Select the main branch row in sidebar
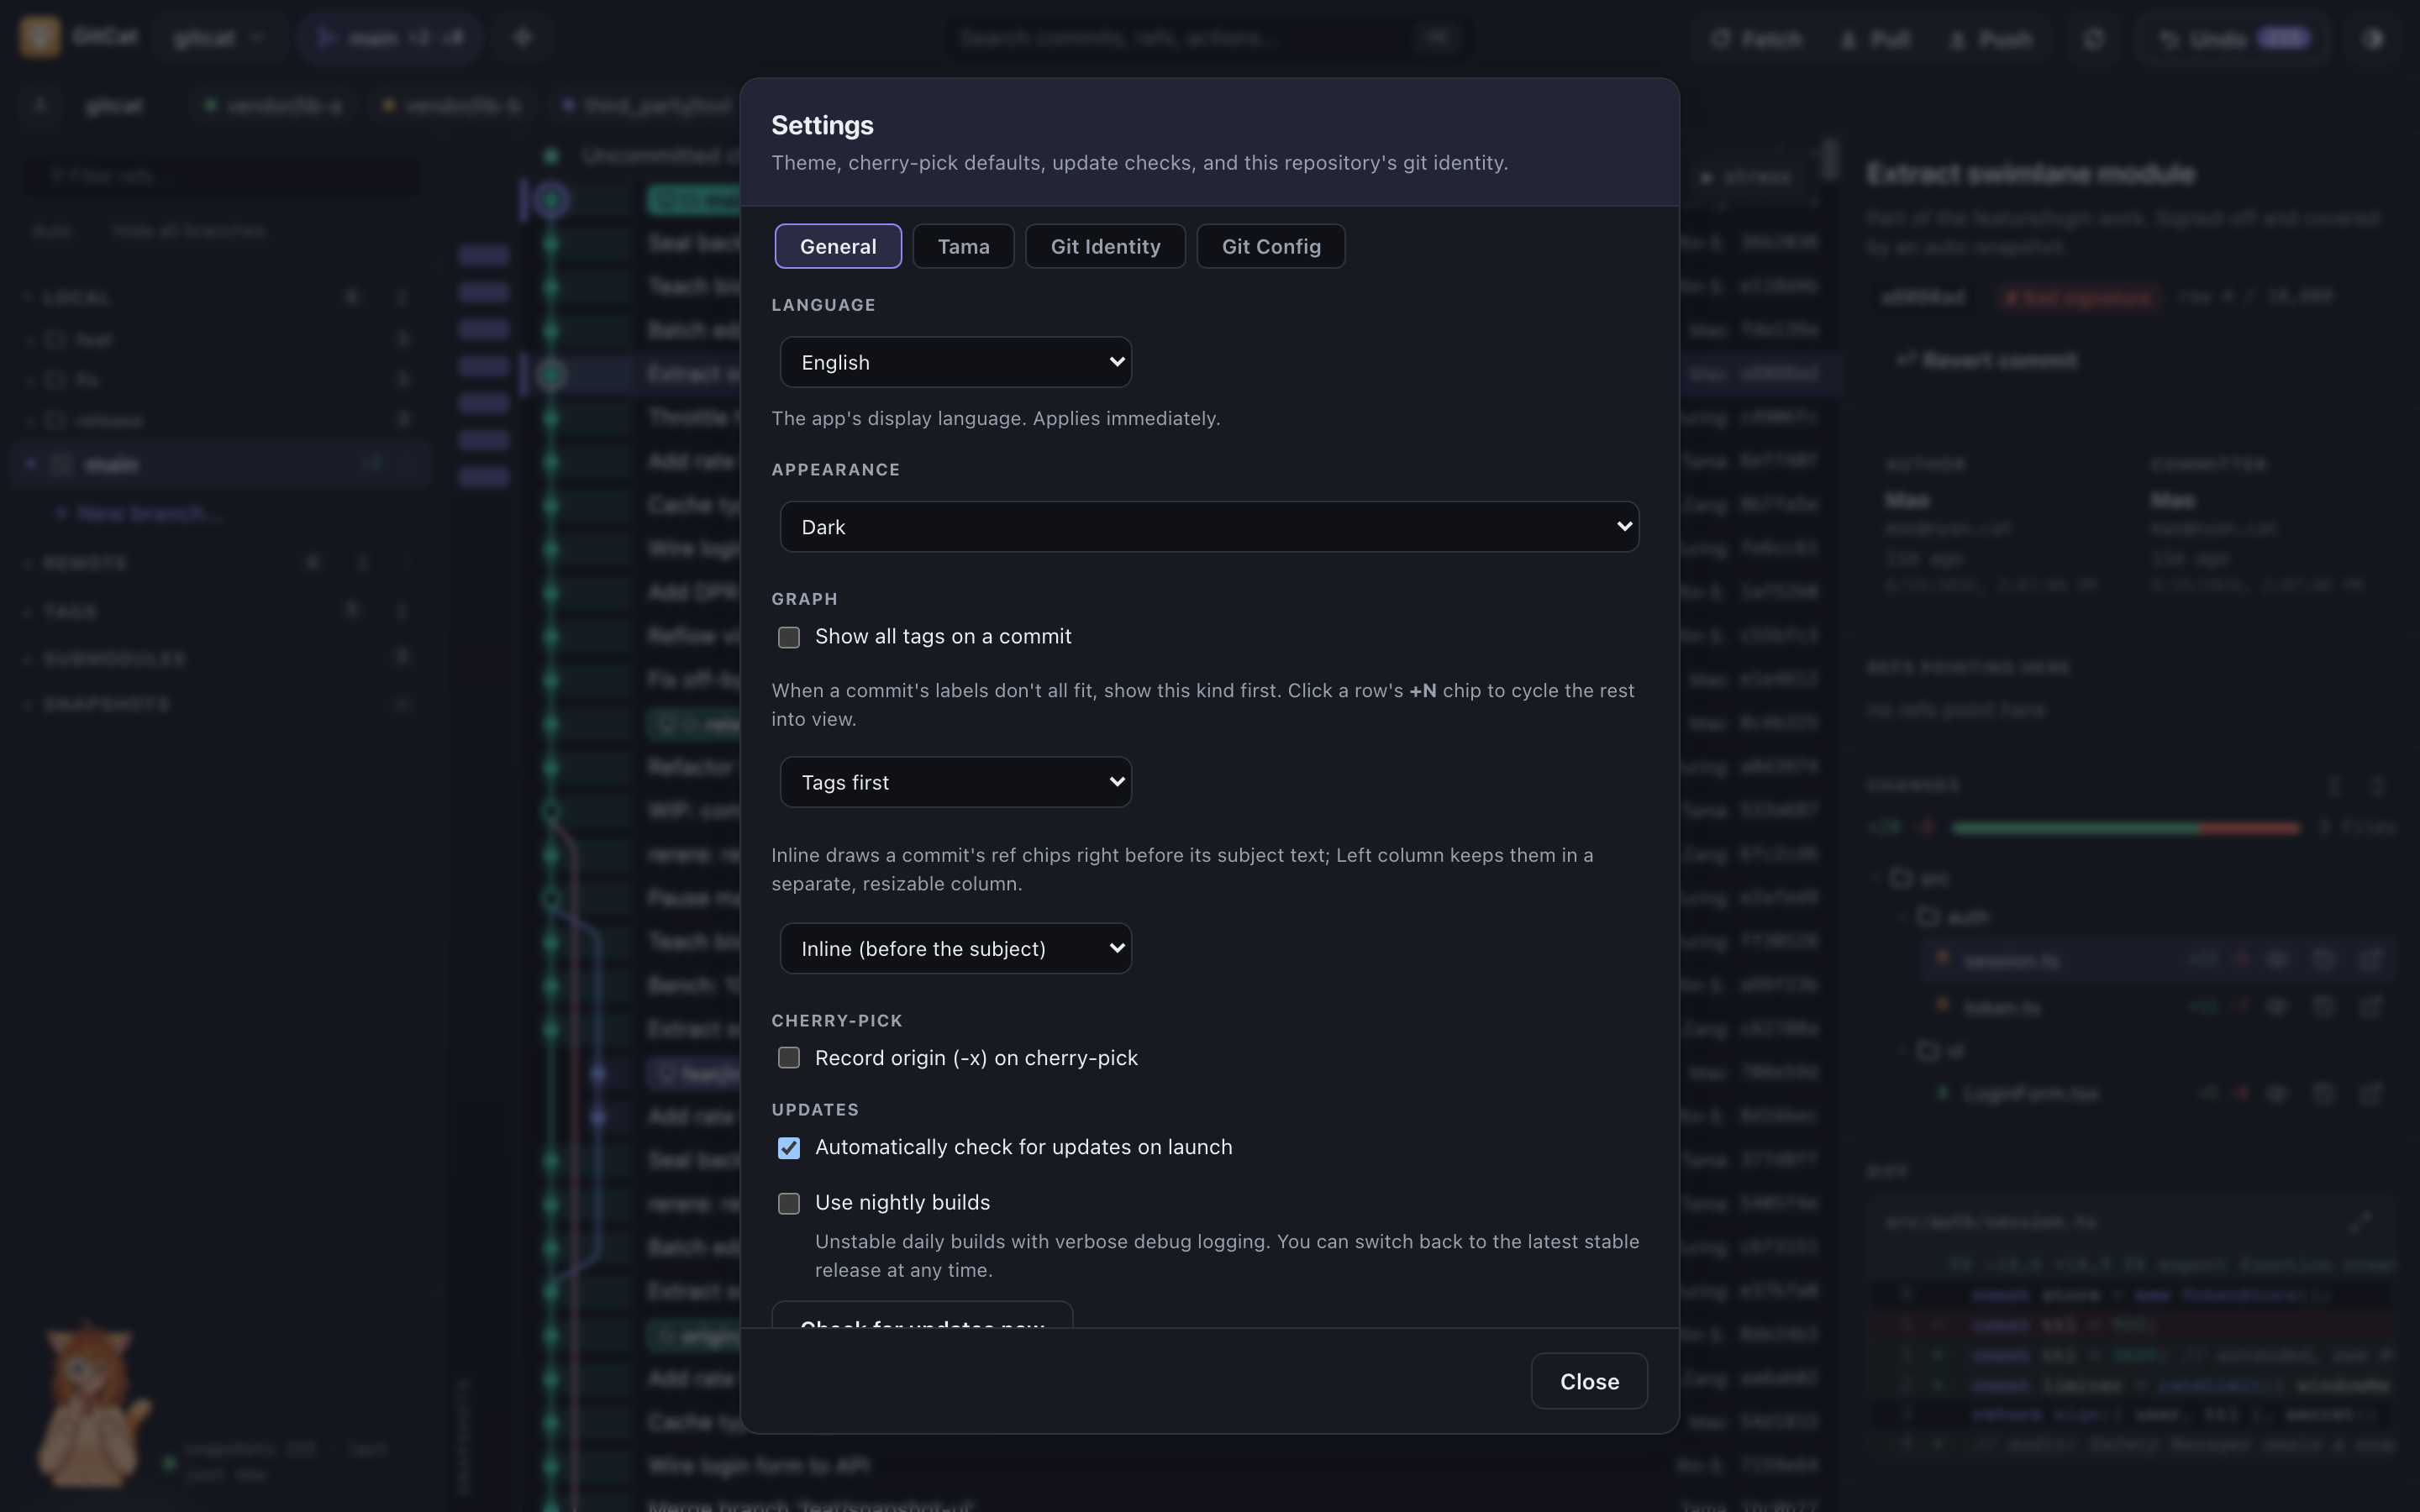 pos(222,464)
